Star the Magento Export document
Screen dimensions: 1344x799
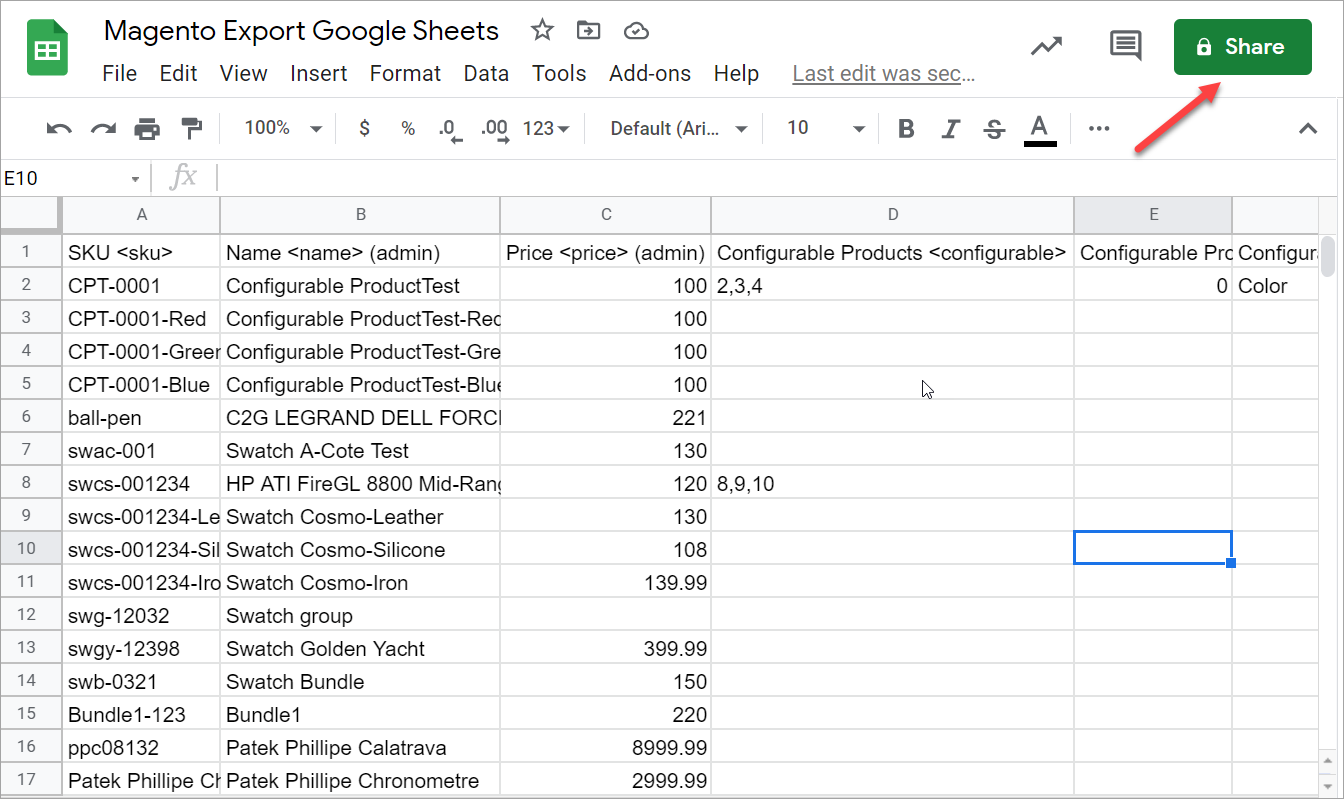tap(542, 30)
